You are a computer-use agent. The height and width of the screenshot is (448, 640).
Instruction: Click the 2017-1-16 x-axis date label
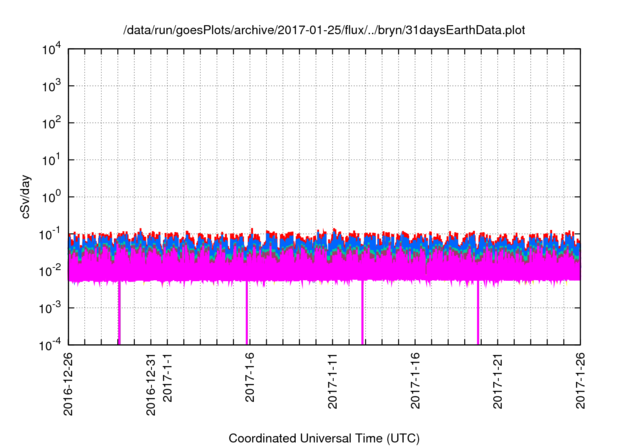pyautogui.click(x=415, y=380)
